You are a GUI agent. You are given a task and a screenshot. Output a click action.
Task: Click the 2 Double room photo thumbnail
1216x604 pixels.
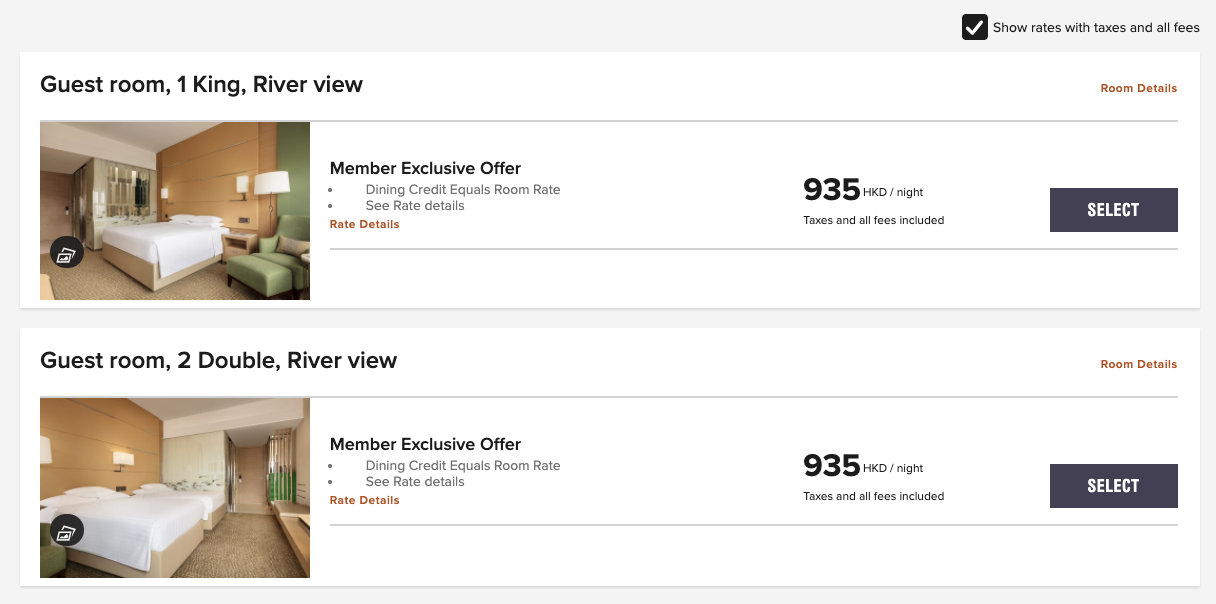(x=175, y=487)
